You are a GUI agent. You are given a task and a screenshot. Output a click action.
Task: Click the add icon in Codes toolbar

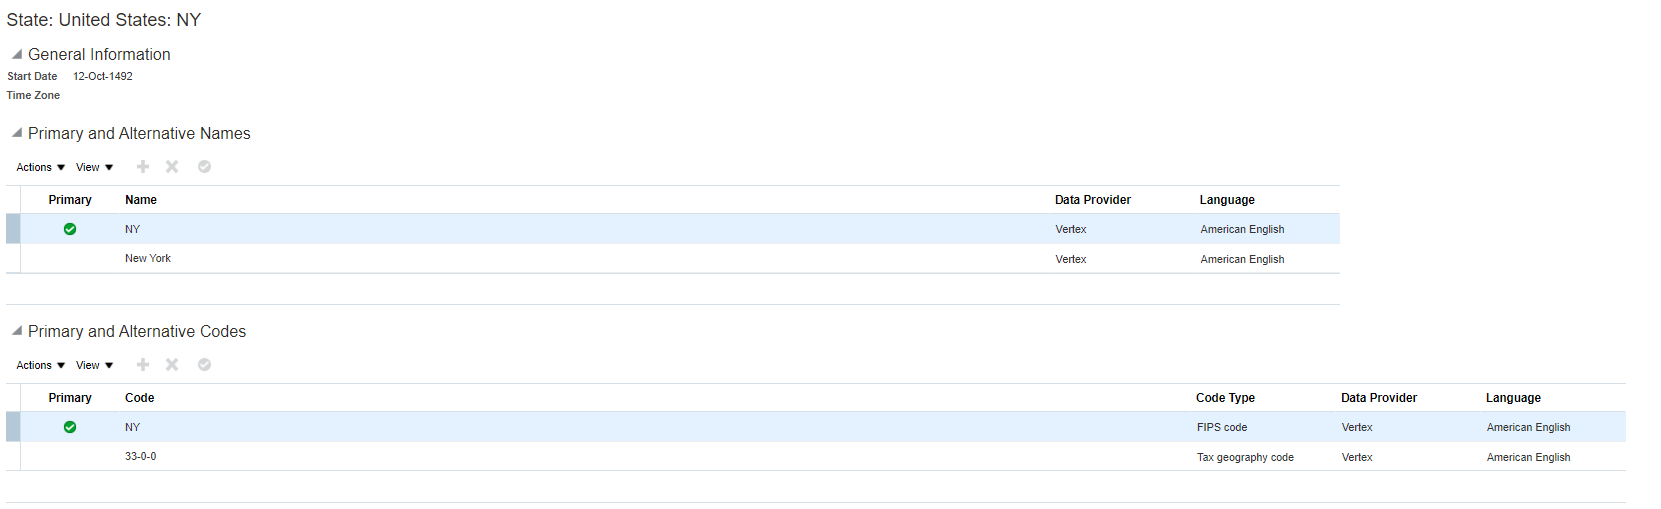point(143,365)
